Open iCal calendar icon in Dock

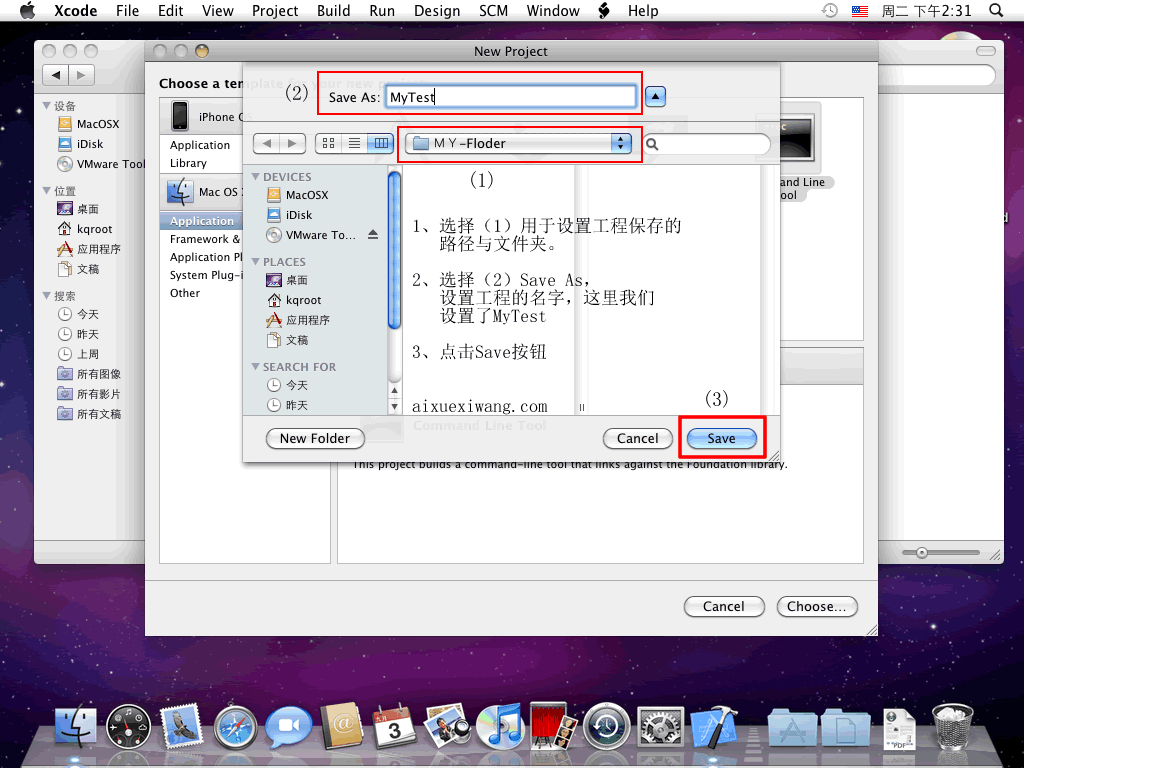coord(395,726)
